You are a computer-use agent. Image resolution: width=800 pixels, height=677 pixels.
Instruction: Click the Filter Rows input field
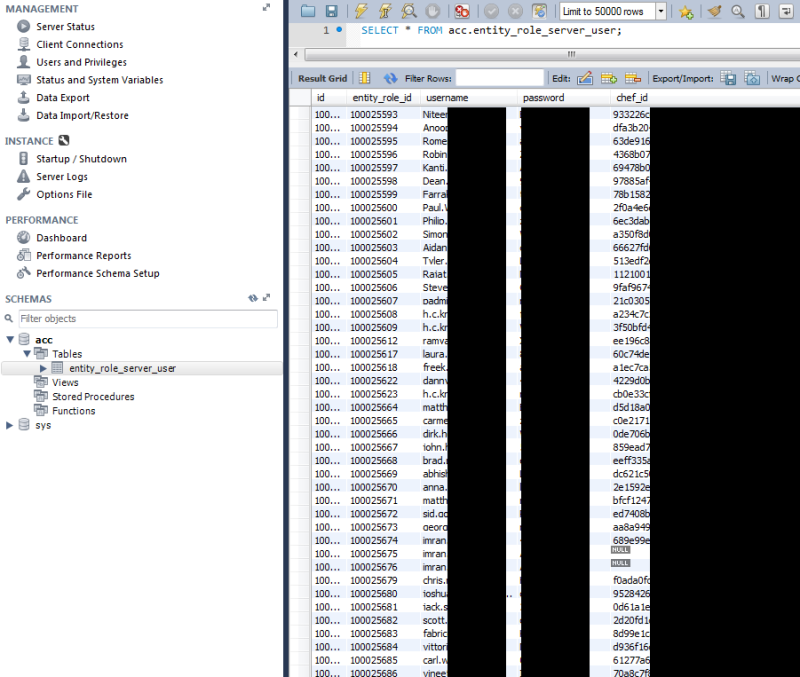tap(499, 78)
